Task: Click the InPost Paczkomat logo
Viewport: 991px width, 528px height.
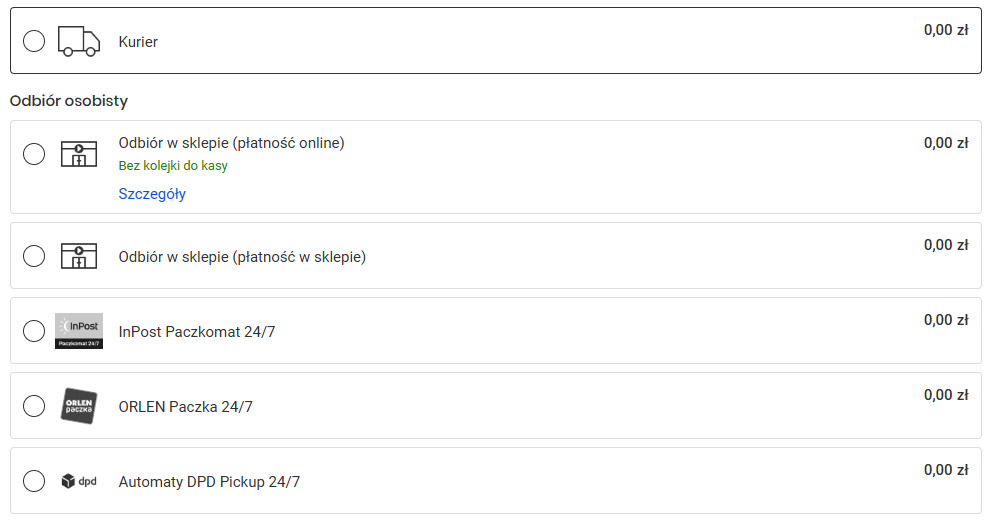Action: (79, 331)
